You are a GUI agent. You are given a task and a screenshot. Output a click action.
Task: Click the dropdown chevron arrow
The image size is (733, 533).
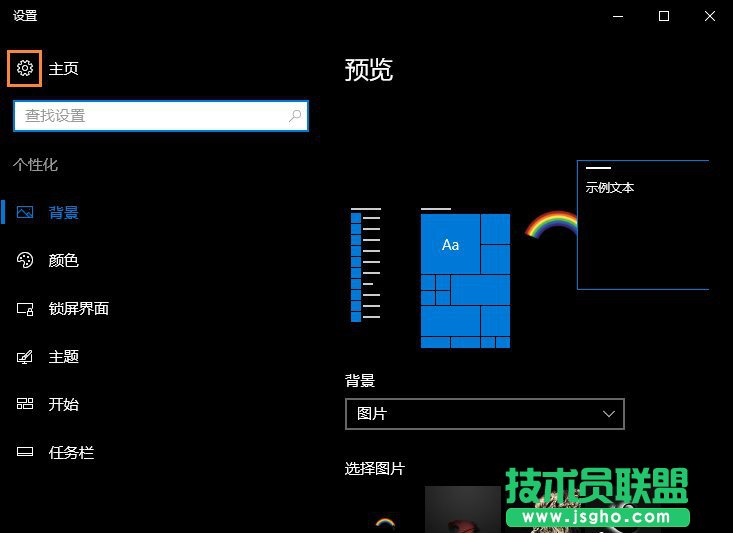[609, 414]
